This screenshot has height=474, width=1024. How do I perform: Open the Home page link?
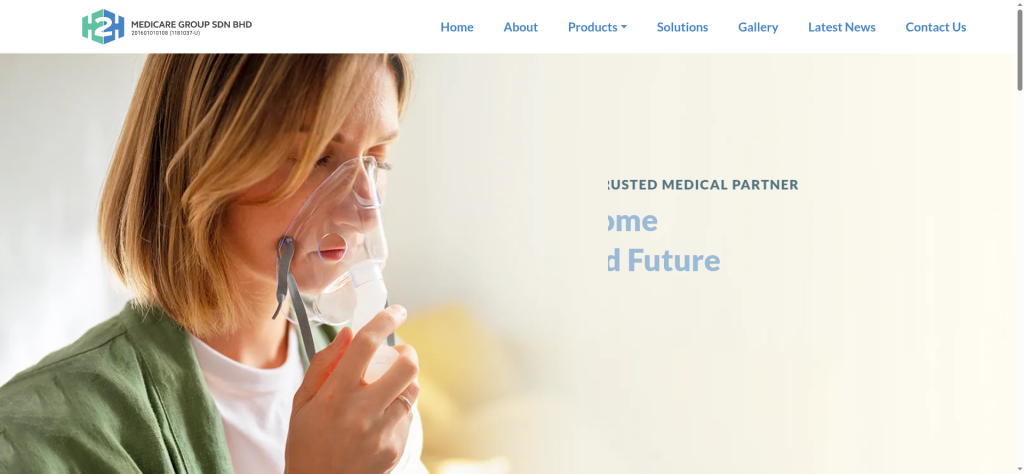pyautogui.click(x=456, y=27)
